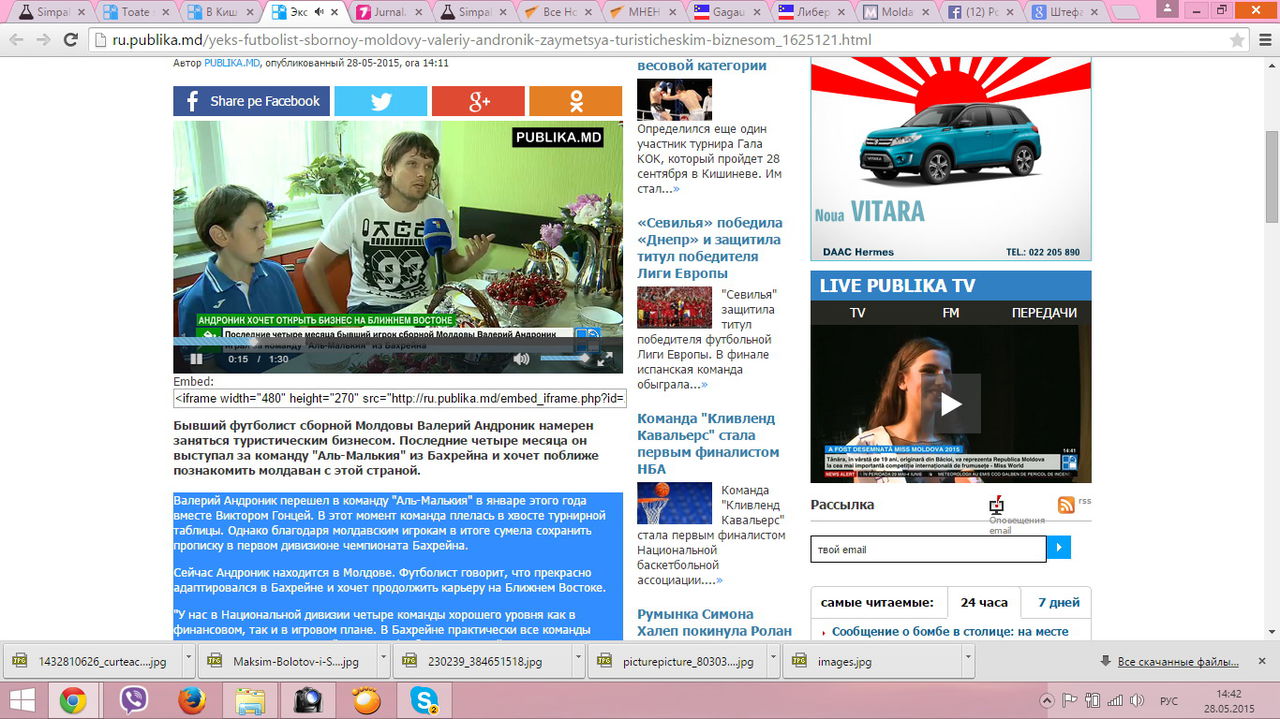
Task: Open the PUBLIKA.MD author link
Action: (x=232, y=63)
